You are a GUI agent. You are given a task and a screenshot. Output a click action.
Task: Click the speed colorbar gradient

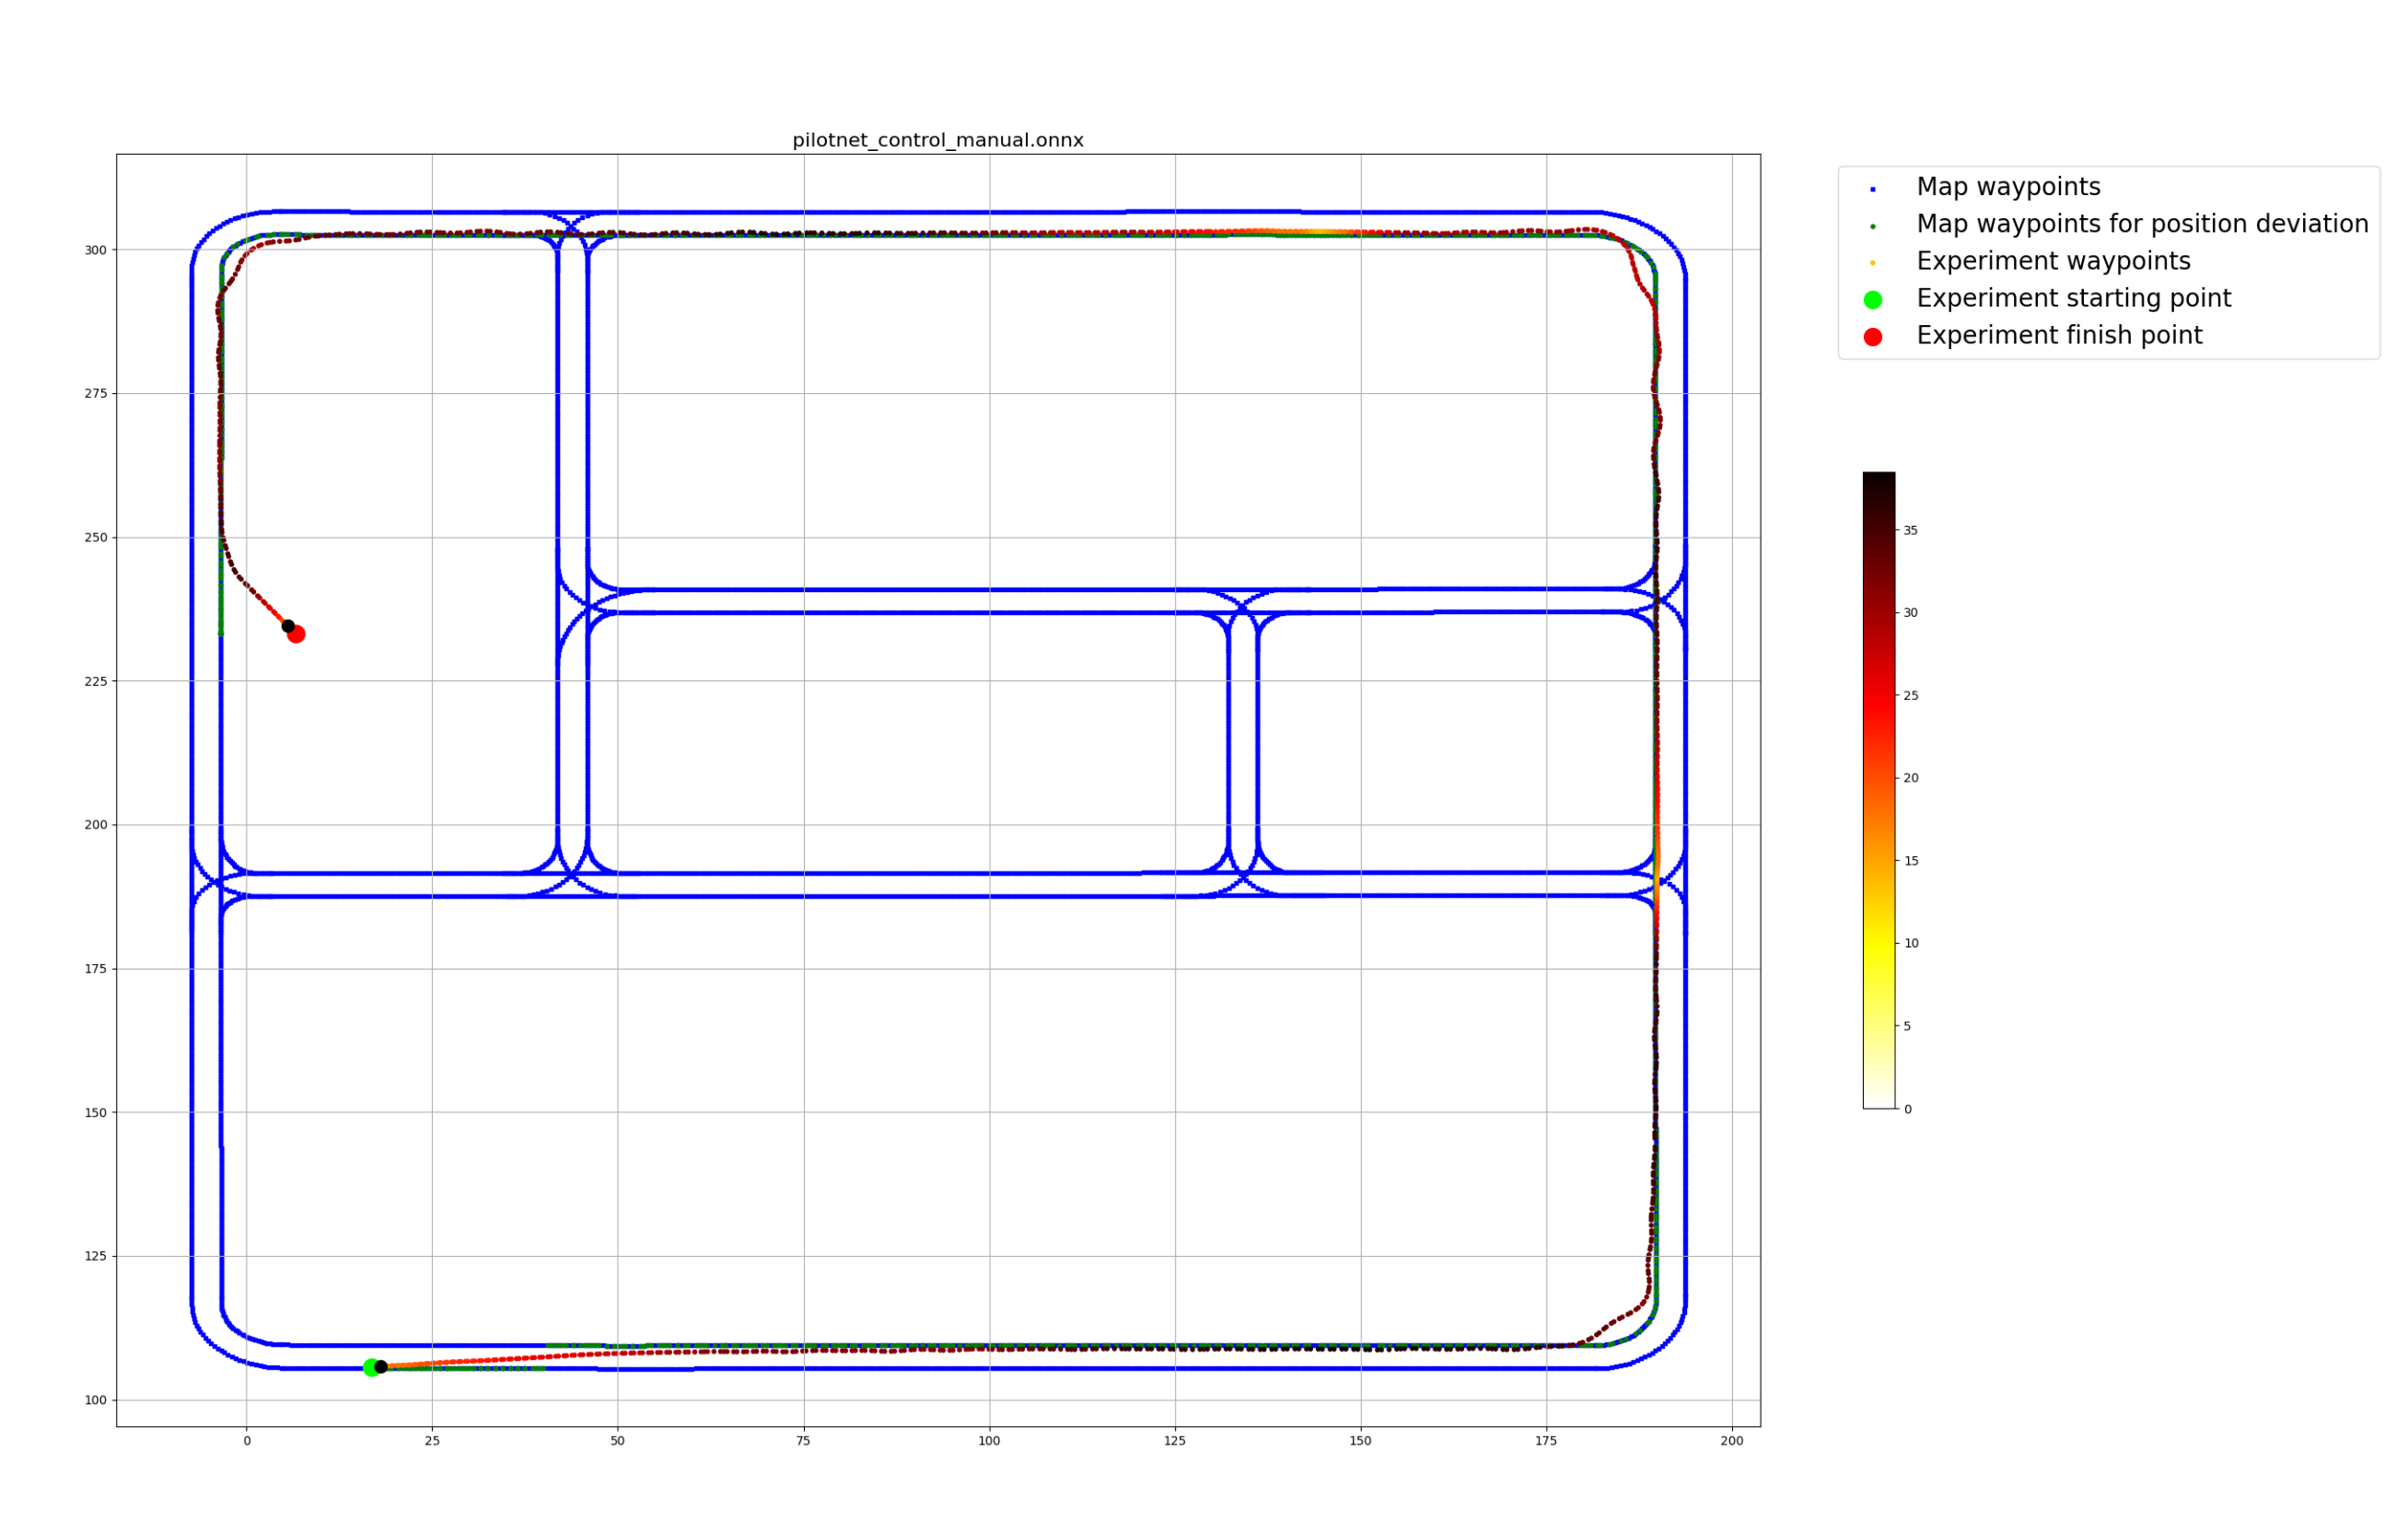(1879, 790)
